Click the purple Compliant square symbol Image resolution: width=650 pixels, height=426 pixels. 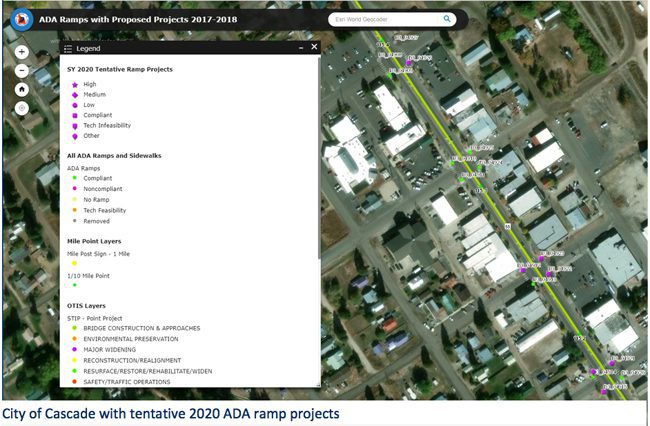(x=75, y=116)
